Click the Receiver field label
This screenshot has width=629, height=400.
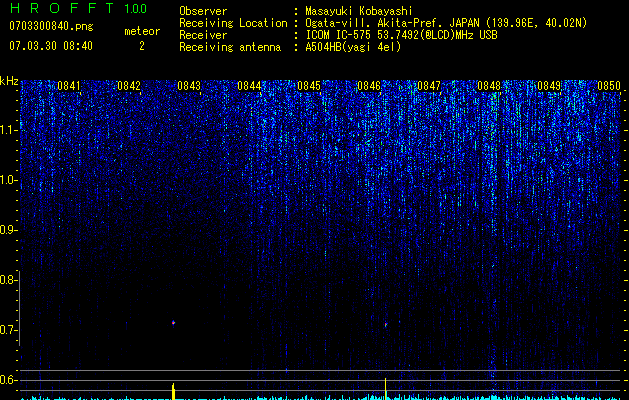point(203,35)
